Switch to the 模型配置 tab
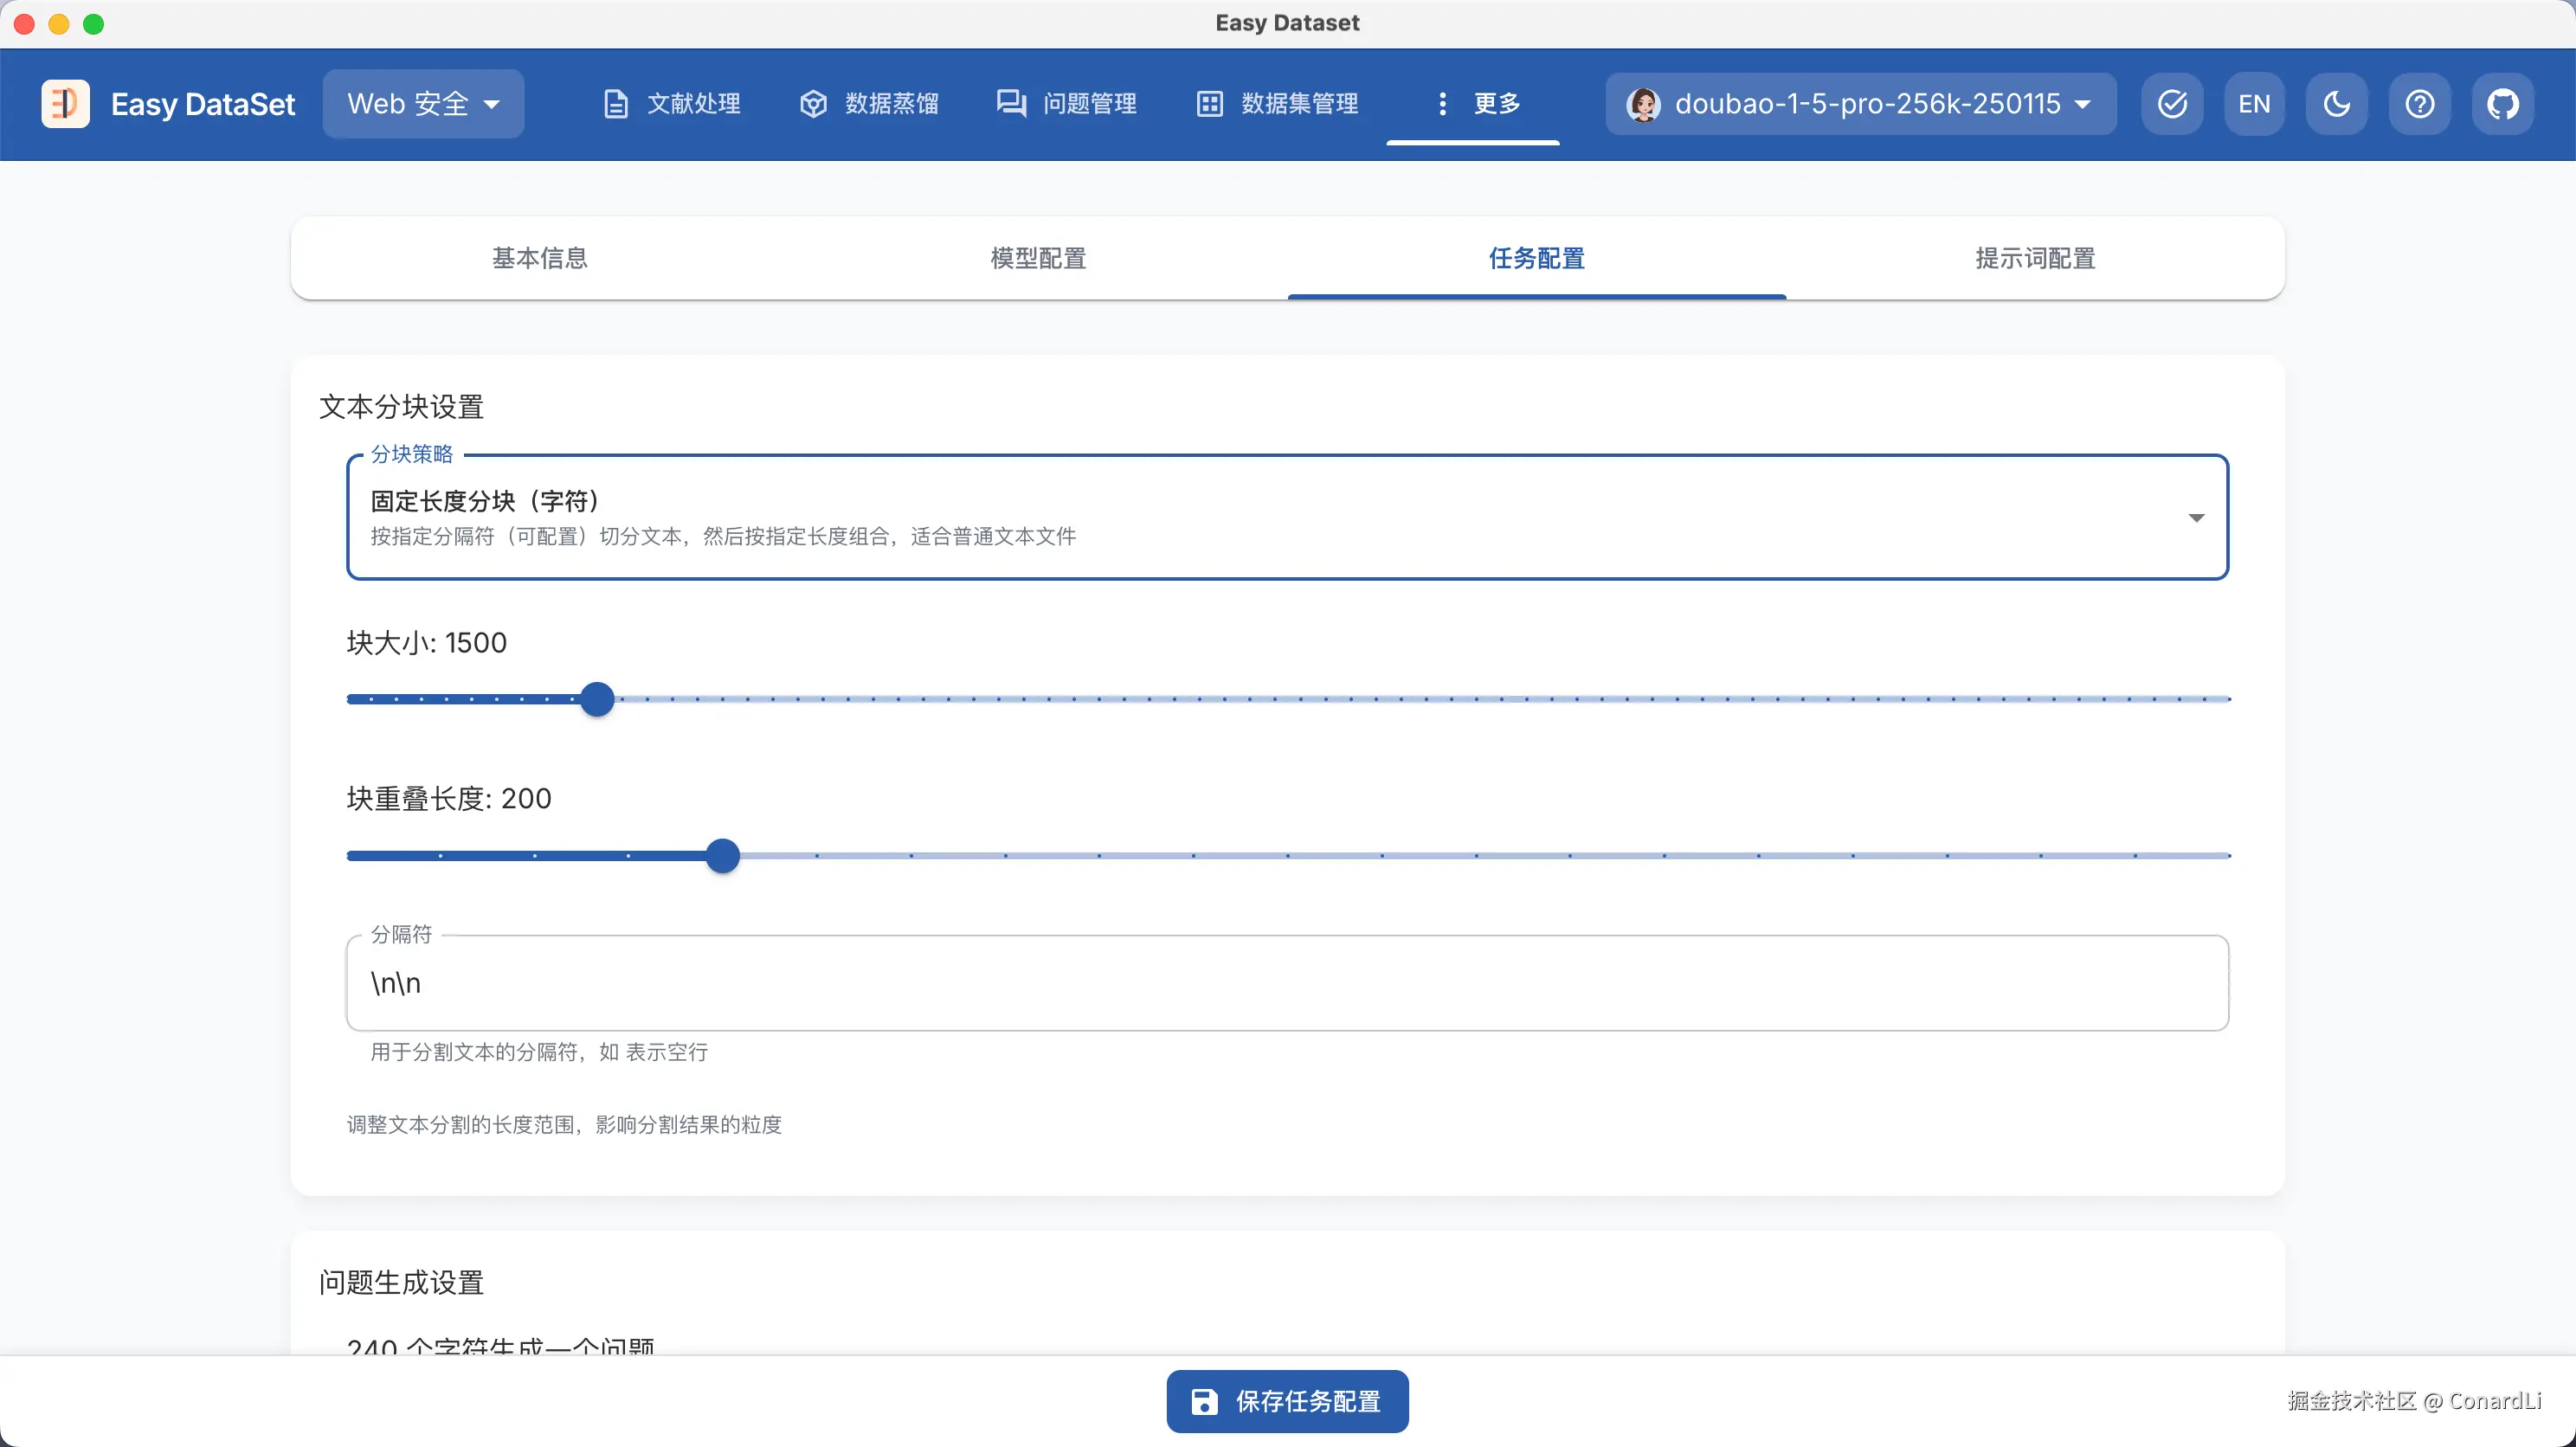This screenshot has height=1447, width=2576. pos(1038,258)
